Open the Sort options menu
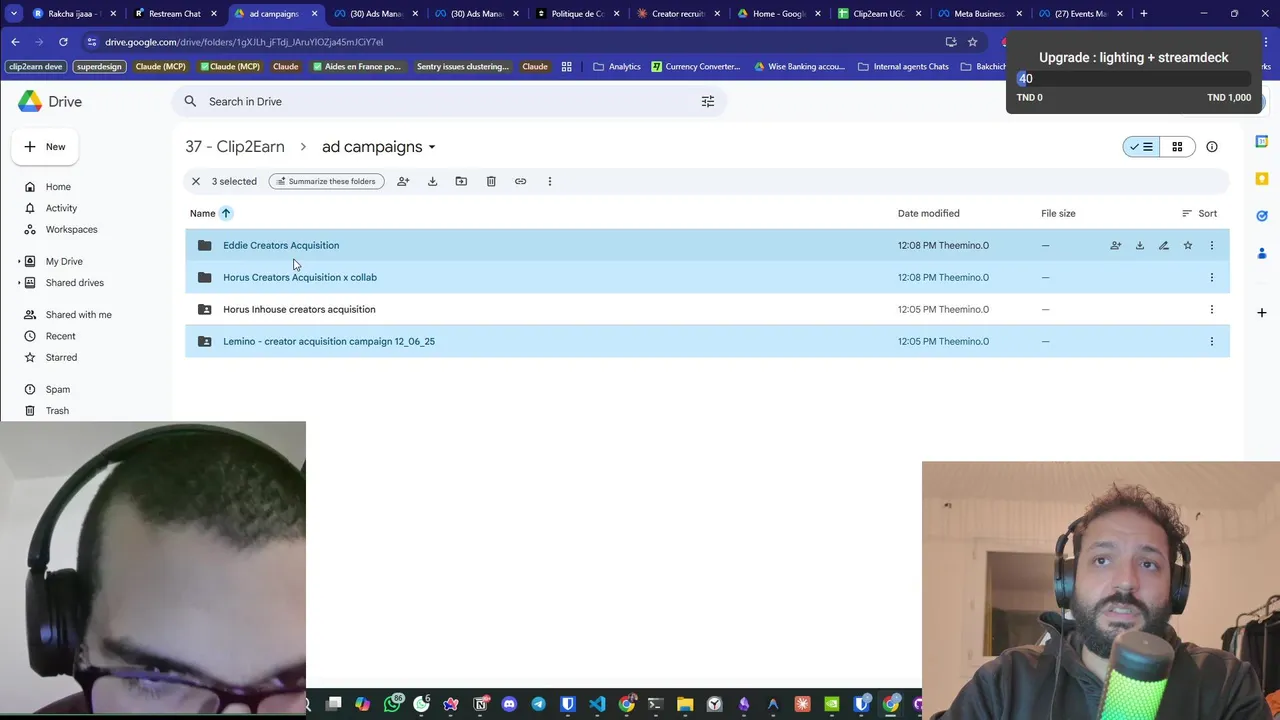 [1199, 213]
